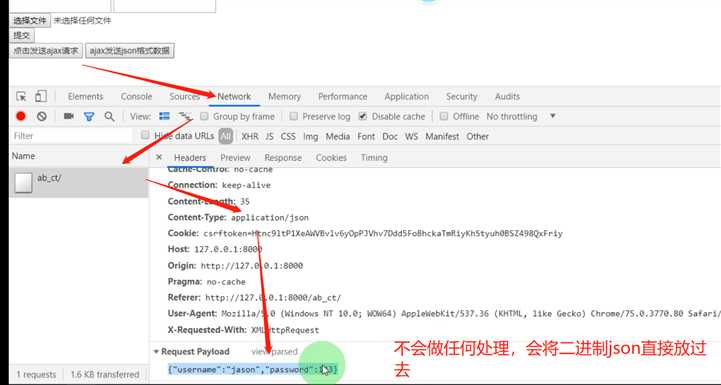
Task: Click the Host 127.0.0.1:8000 header
Action: click(x=215, y=249)
